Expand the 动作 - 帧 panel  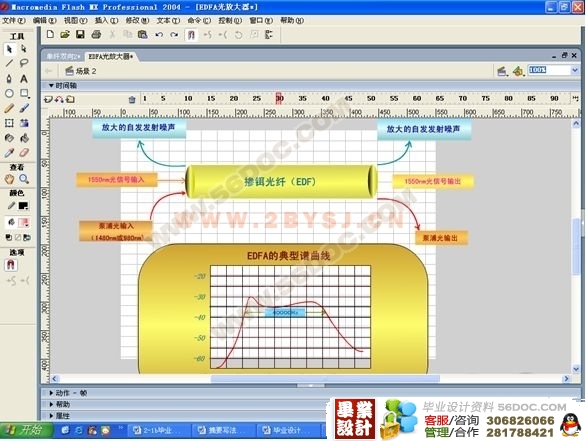(x=51, y=393)
